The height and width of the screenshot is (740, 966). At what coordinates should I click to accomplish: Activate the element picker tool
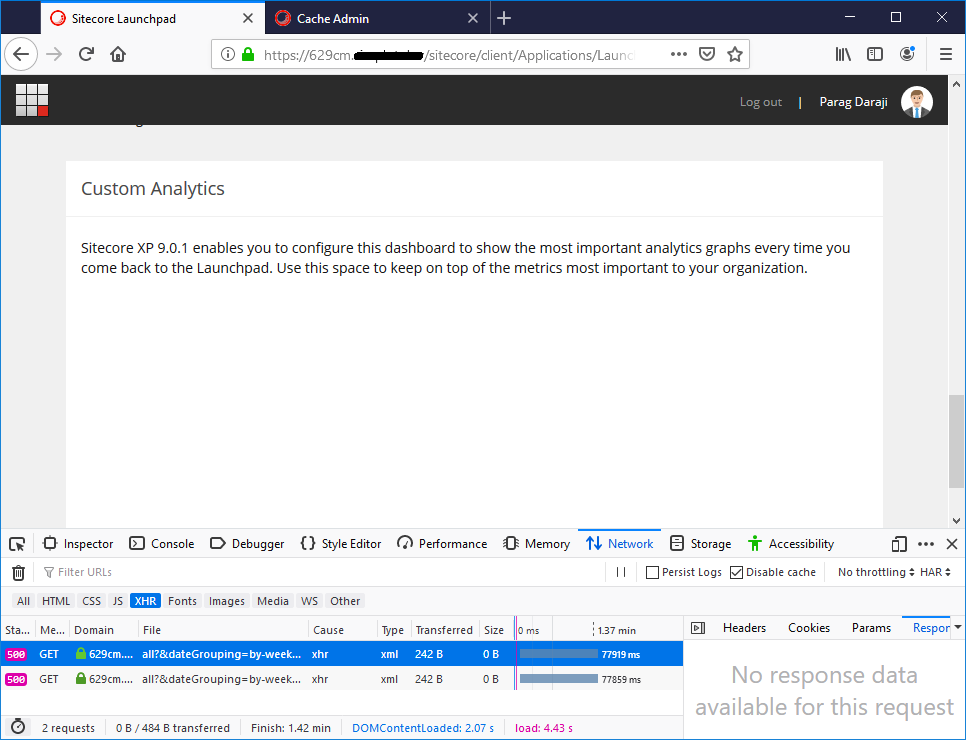pyautogui.click(x=17, y=544)
